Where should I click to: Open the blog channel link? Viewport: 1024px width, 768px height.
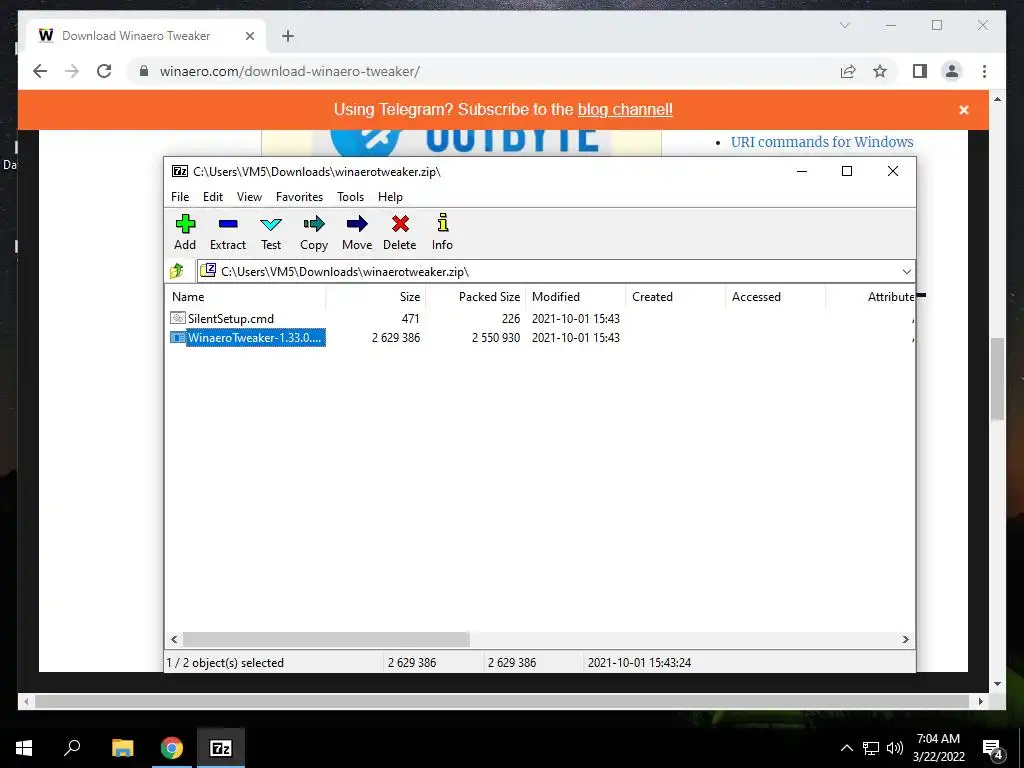pyautogui.click(x=625, y=109)
